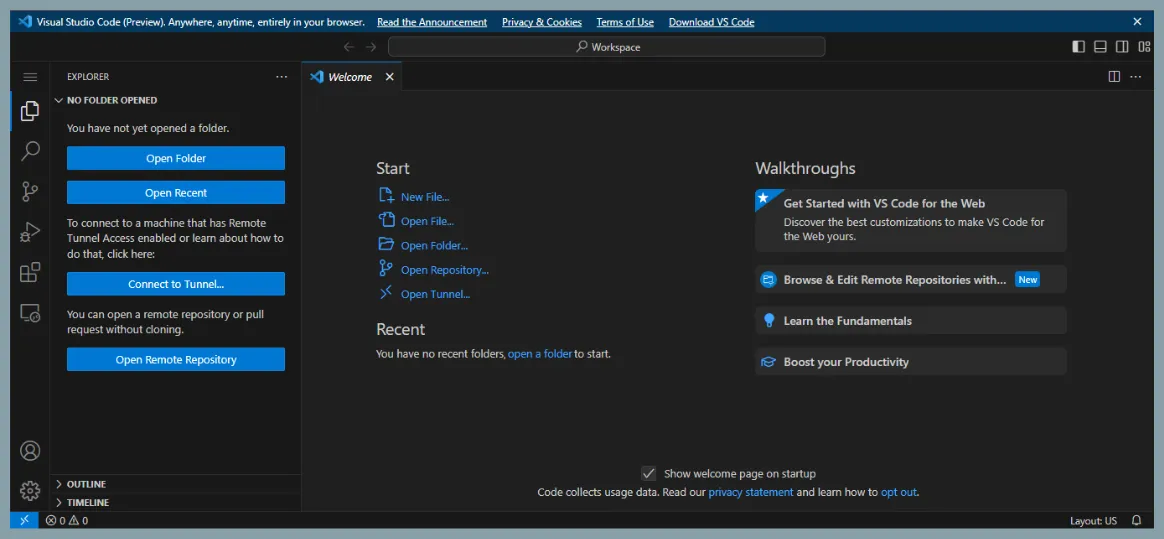This screenshot has width=1164, height=539.
Task: Click the Accounts icon
Action: (30, 451)
